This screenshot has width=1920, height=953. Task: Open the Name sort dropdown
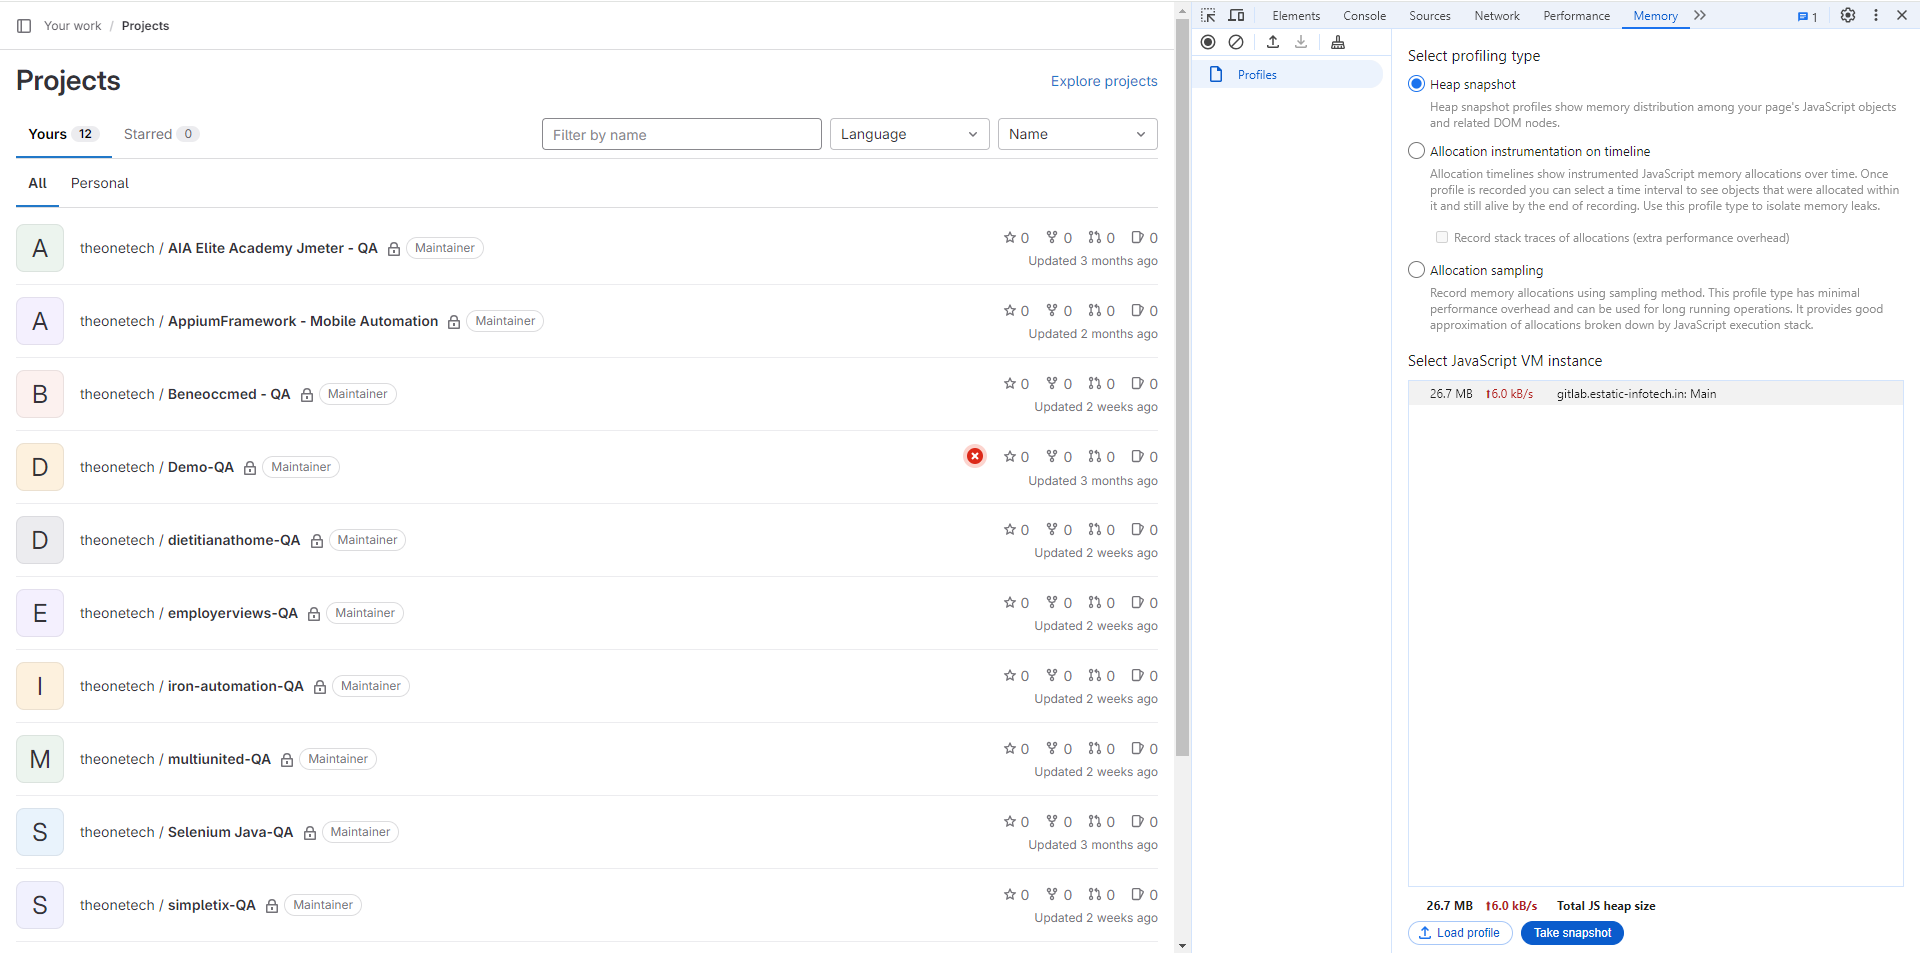1077,134
